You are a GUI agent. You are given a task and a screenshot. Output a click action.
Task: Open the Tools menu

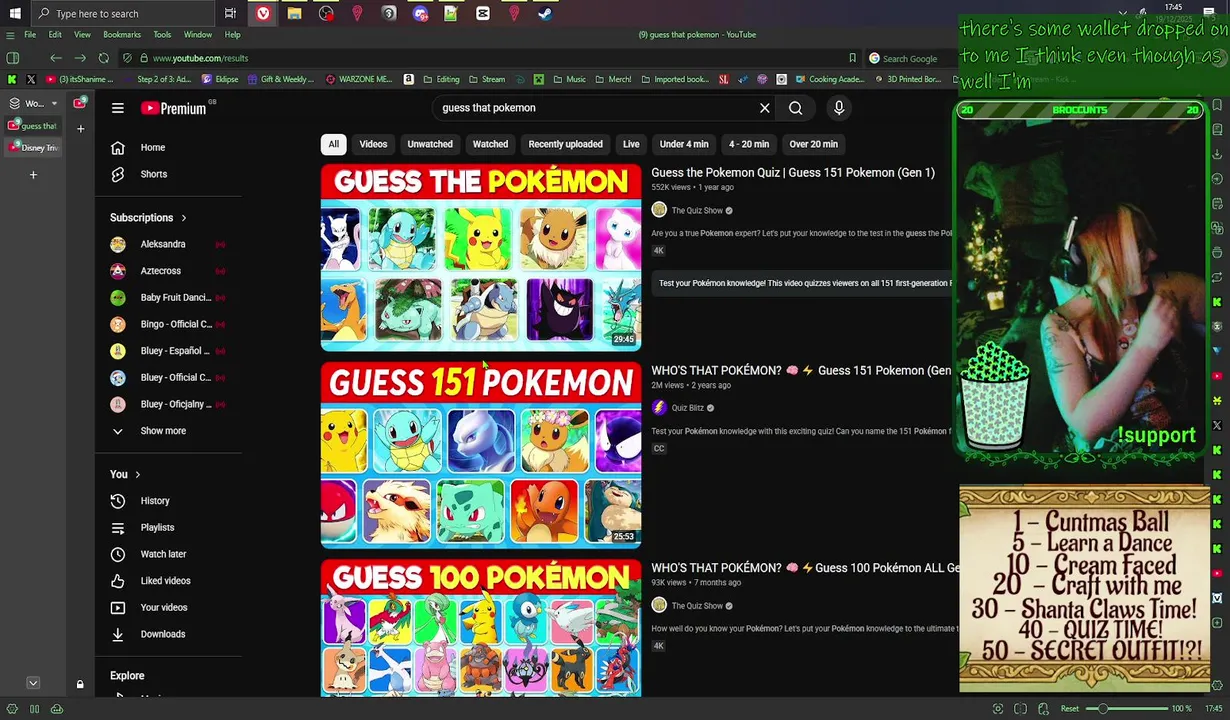coord(162,35)
